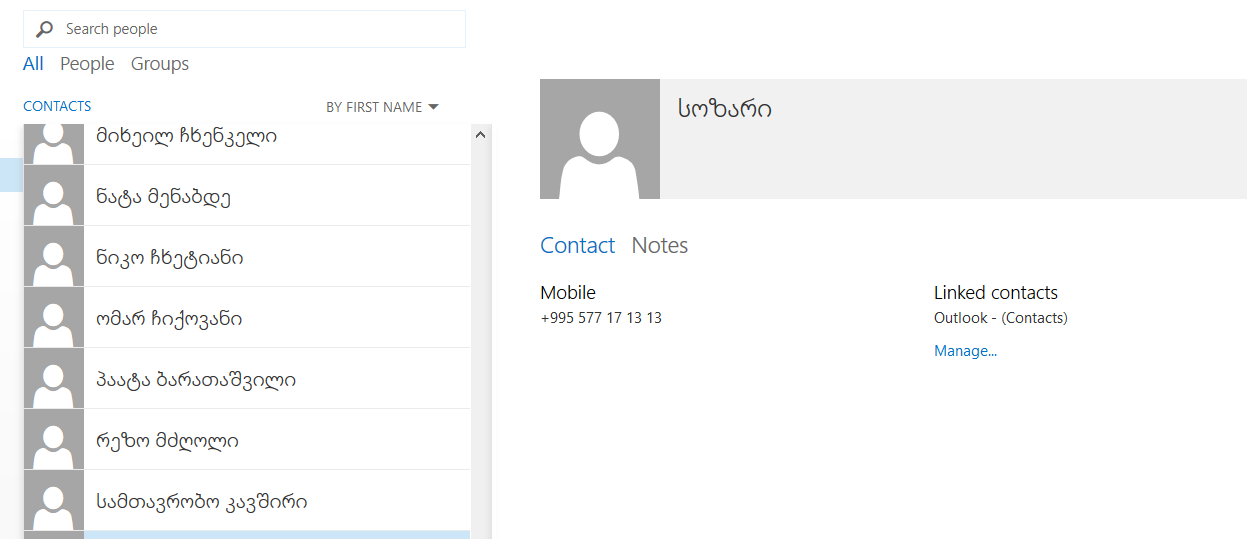1247x539 pixels.
Task: Click the Manage... linked contacts link
Action: point(965,351)
